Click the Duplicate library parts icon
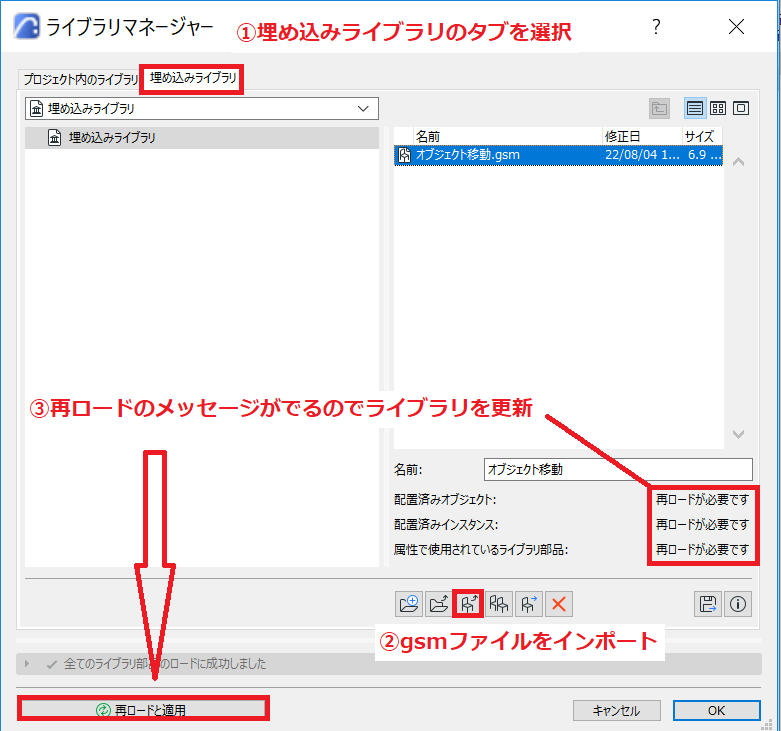The height and width of the screenshot is (731, 781). [x=499, y=604]
